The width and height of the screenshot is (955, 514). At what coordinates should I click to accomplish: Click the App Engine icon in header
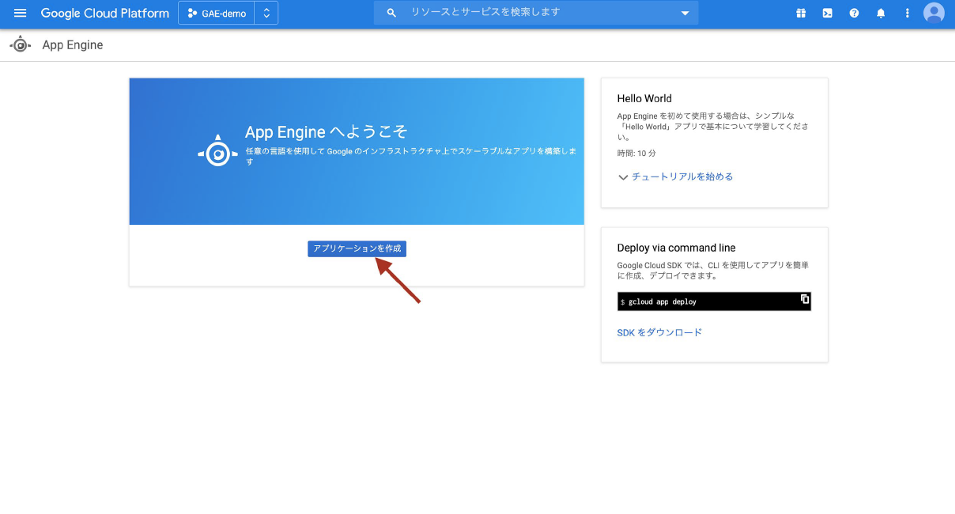[x=20, y=44]
